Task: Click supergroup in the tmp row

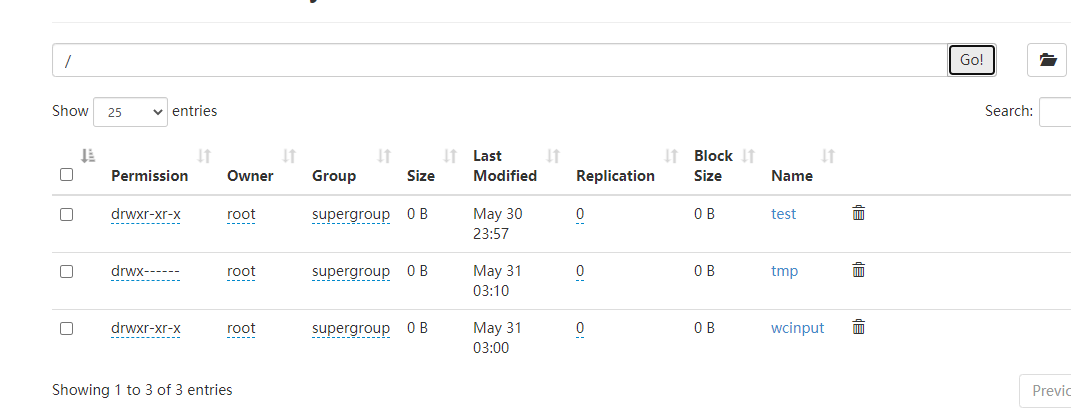Action: coord(351,271)
